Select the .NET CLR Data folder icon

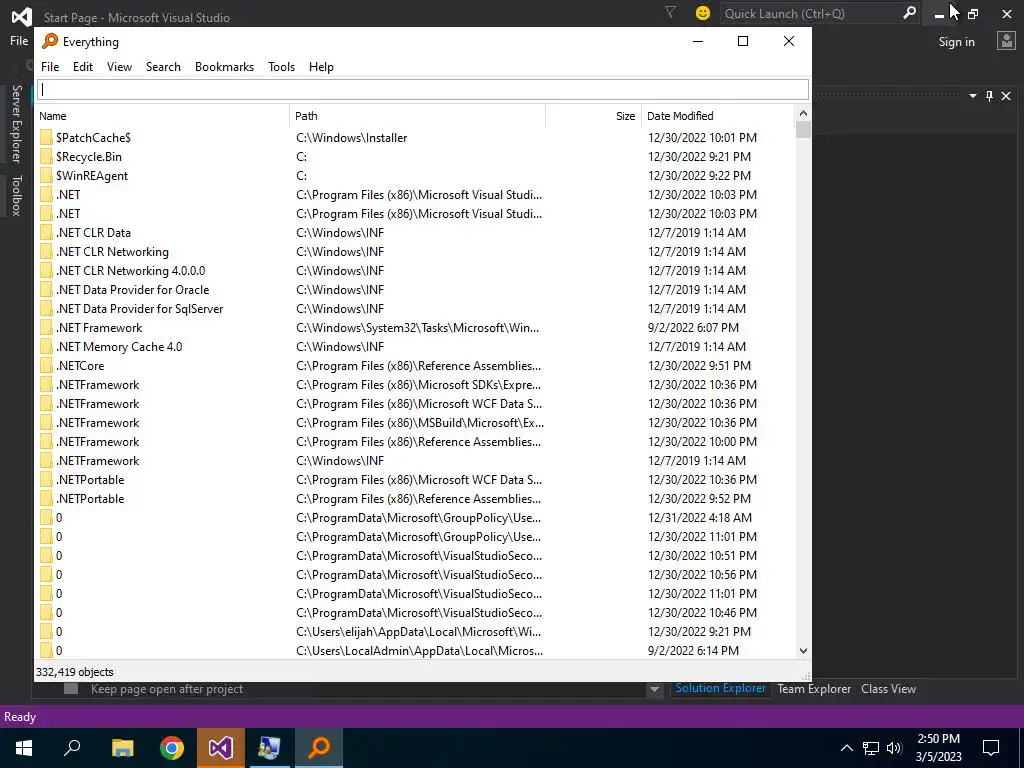coord(46,232)
